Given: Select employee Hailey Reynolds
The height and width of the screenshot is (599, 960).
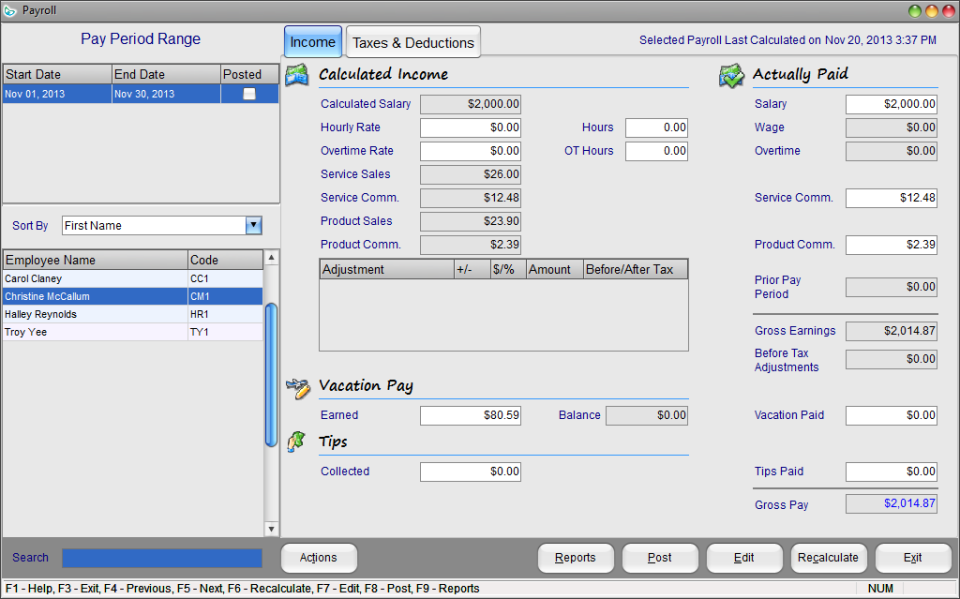Looking at the screenshot, I should coord(133,314).
